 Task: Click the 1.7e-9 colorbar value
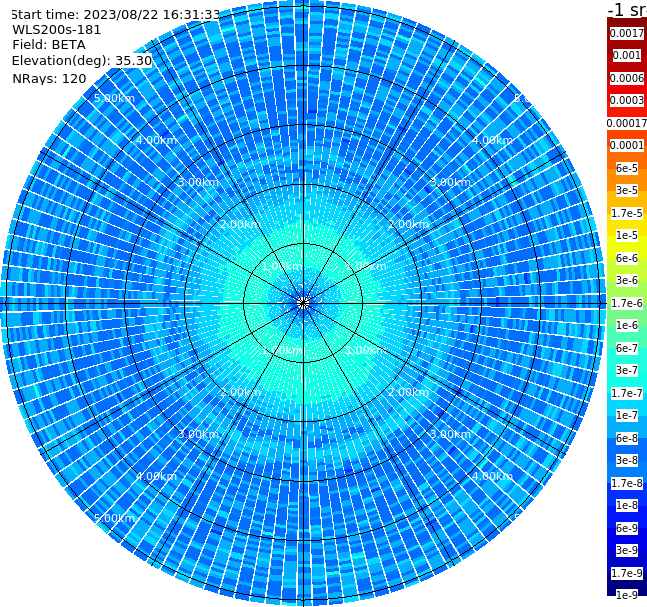point(627,573)
